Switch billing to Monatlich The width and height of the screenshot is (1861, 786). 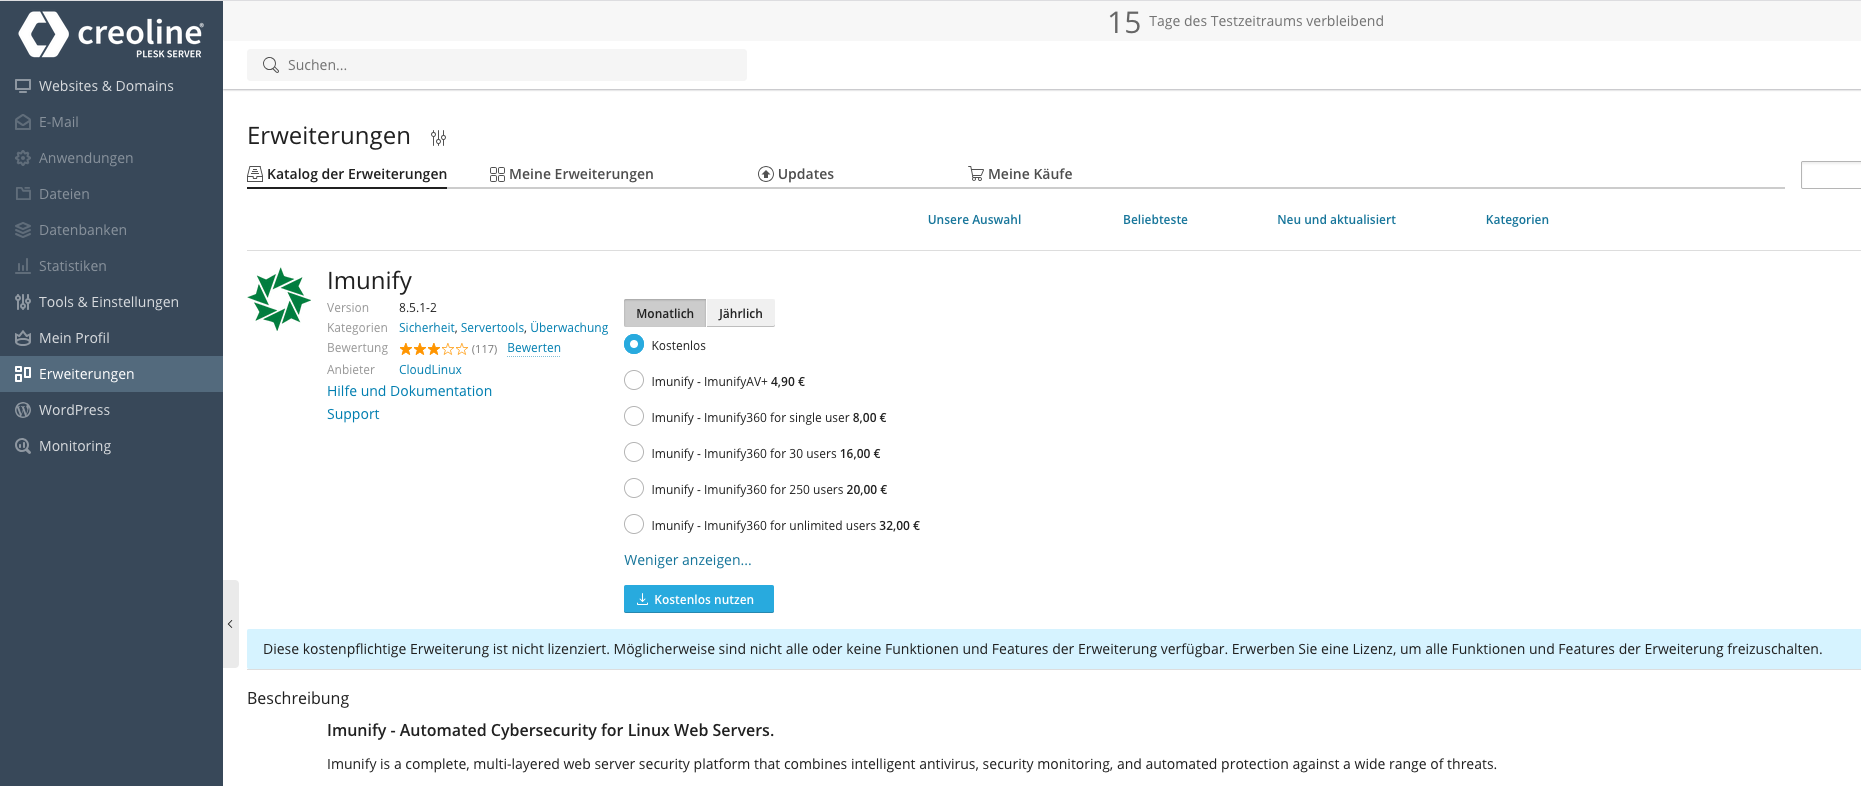(665, 313)
